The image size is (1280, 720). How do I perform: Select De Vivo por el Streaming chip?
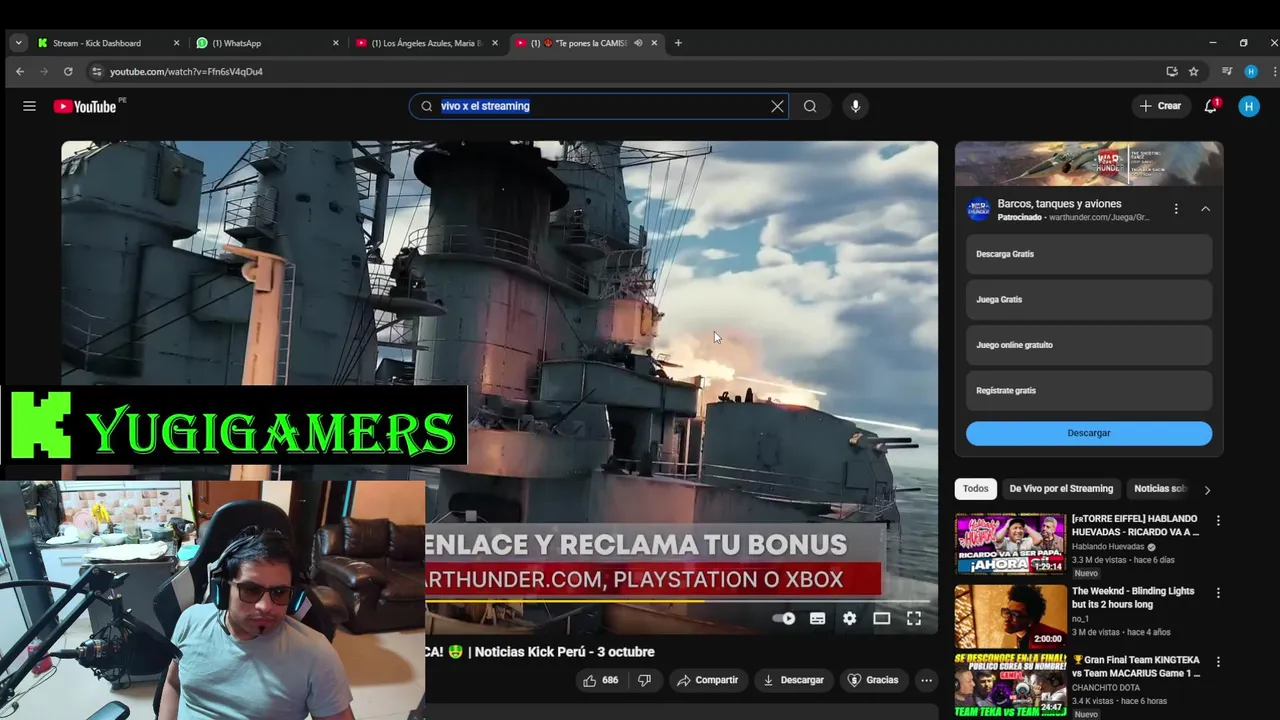(x=1061, y=489)
